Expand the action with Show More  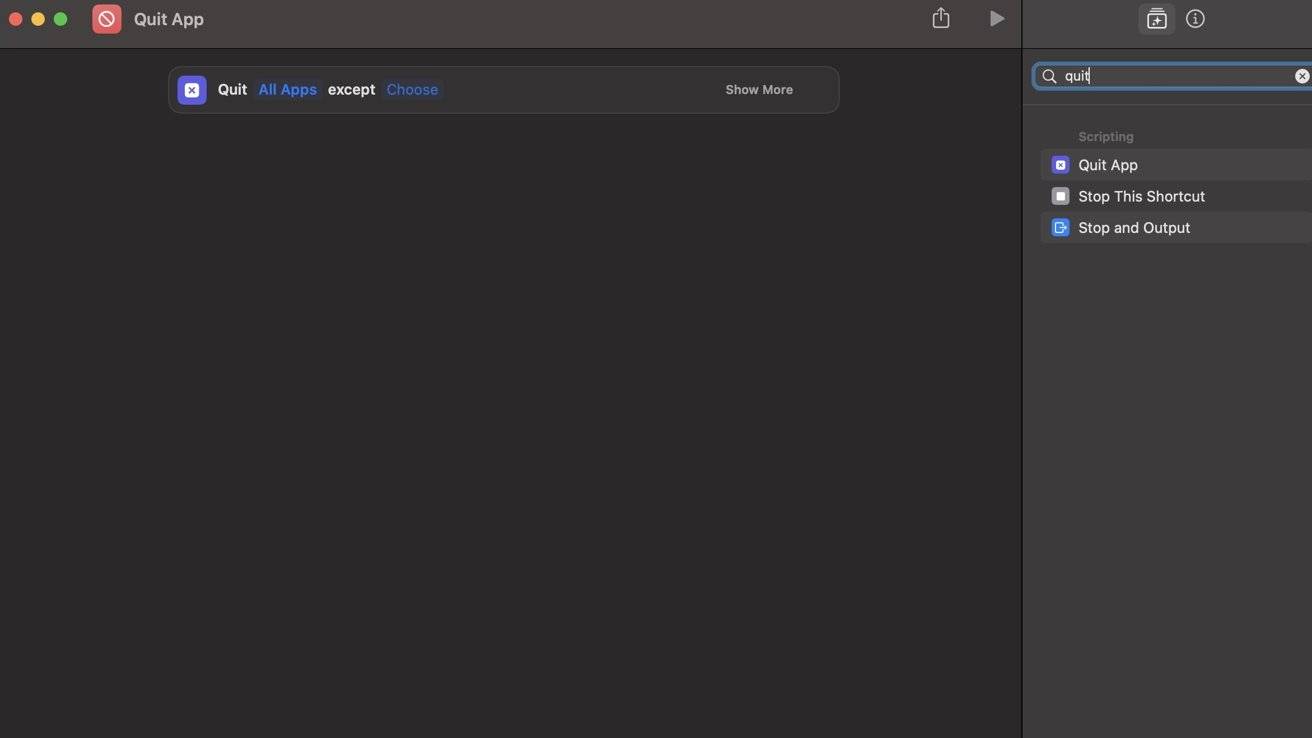(758, 90)
